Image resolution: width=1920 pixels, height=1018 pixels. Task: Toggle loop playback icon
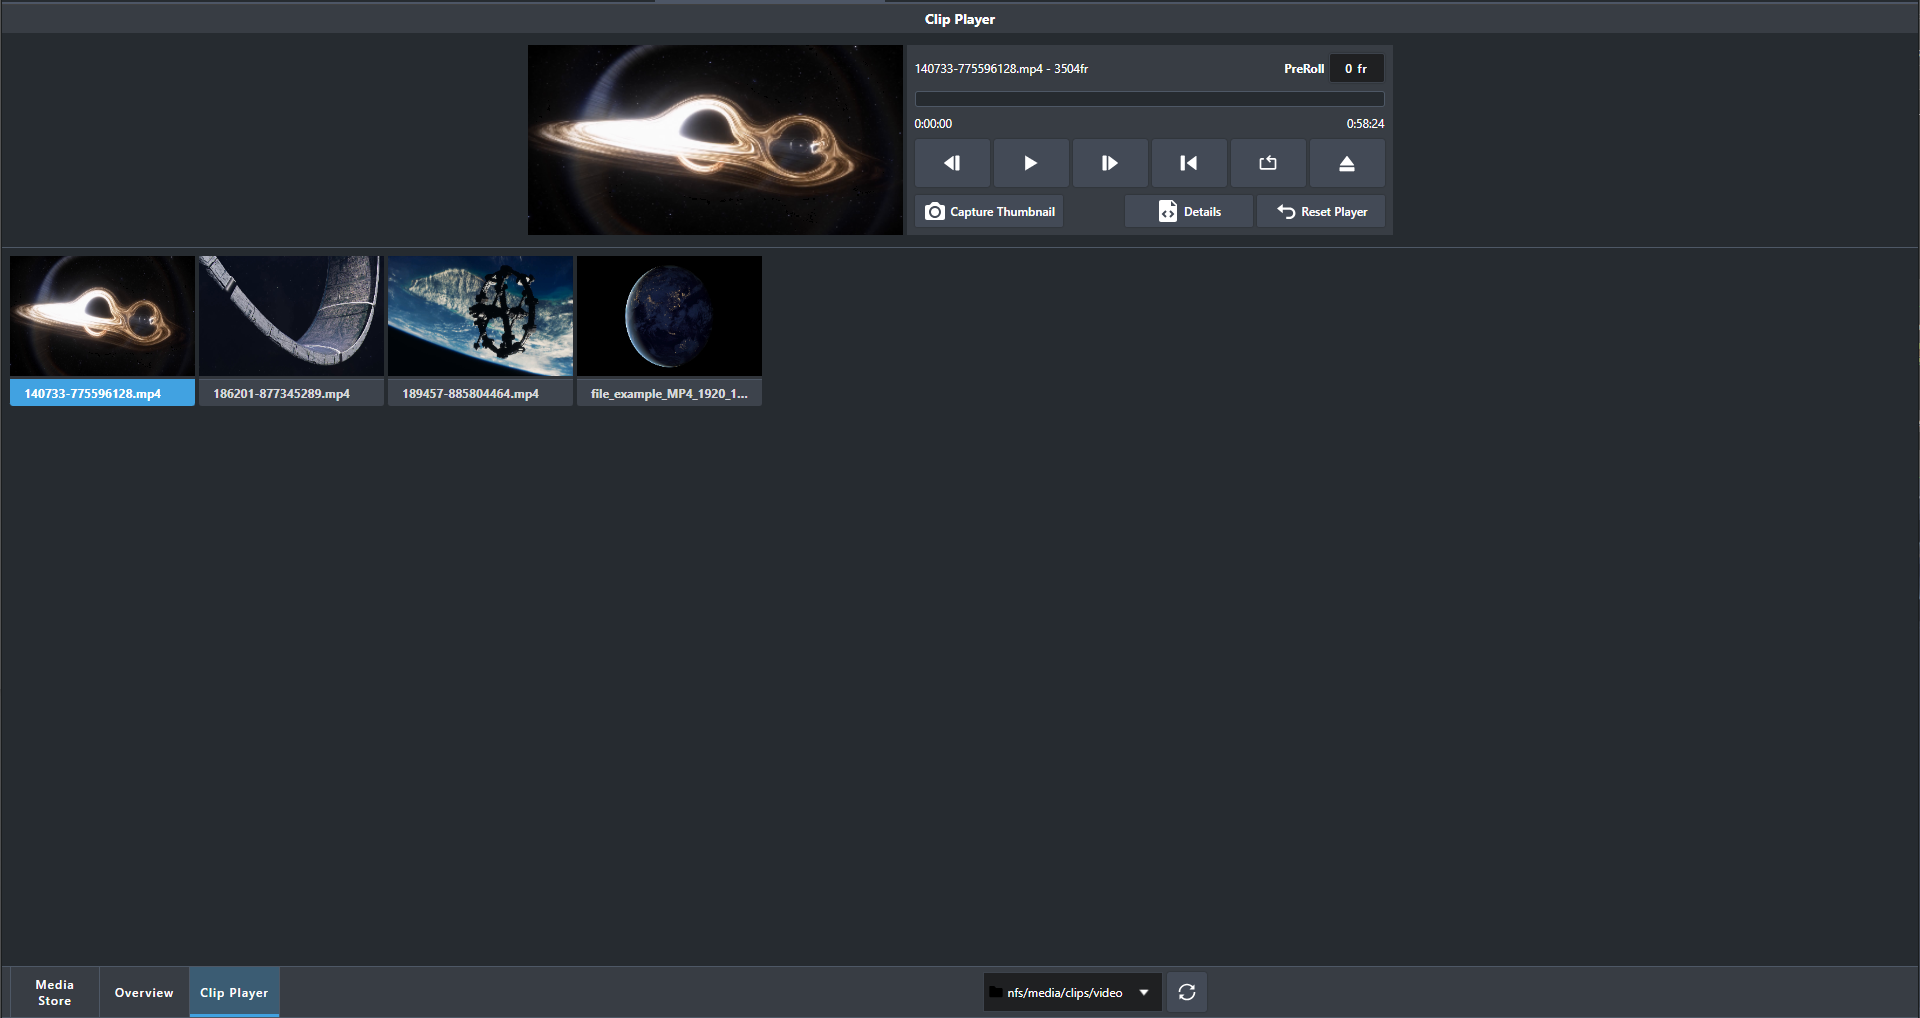pos(1268,163)
